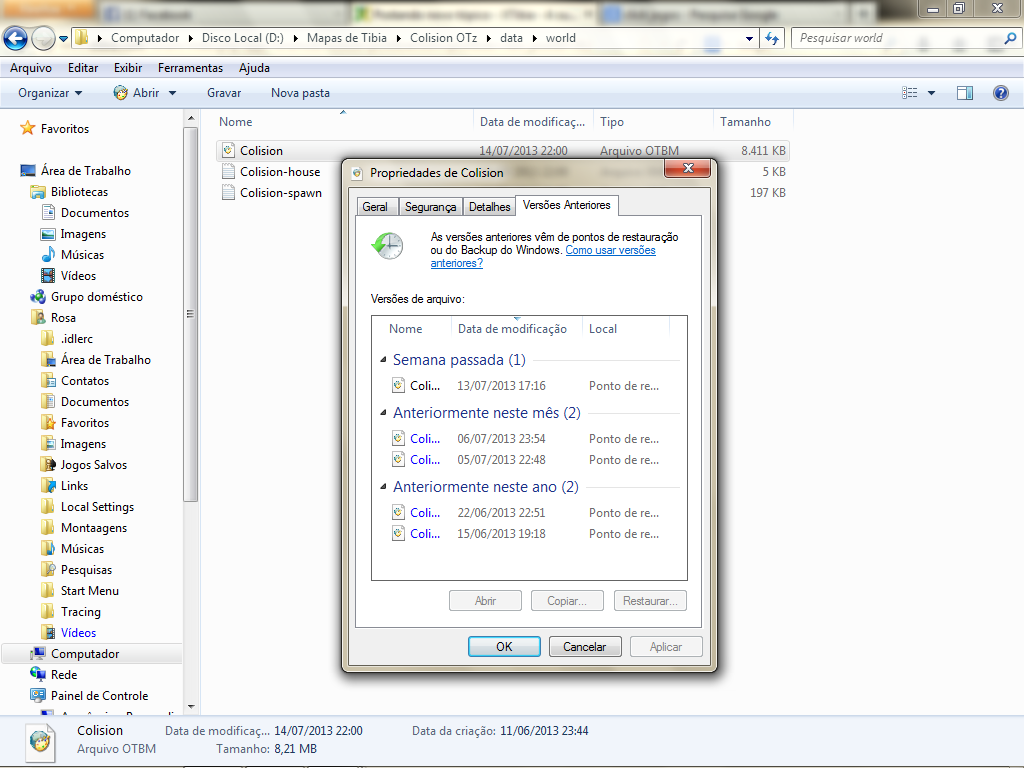Switch to the Segurança tab
The image size is (1024, 768).
[x=430, y=207]
